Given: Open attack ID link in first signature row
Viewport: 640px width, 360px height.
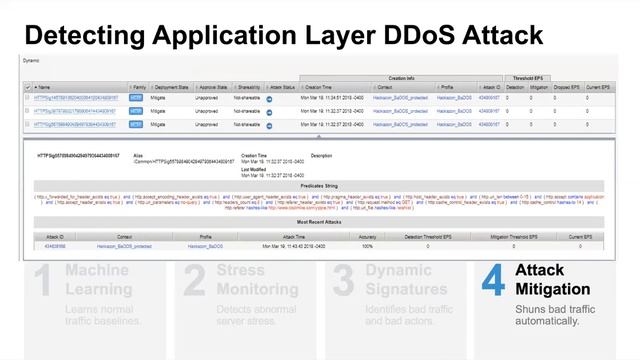Looking at the screenshot, I should pos(489,98).
